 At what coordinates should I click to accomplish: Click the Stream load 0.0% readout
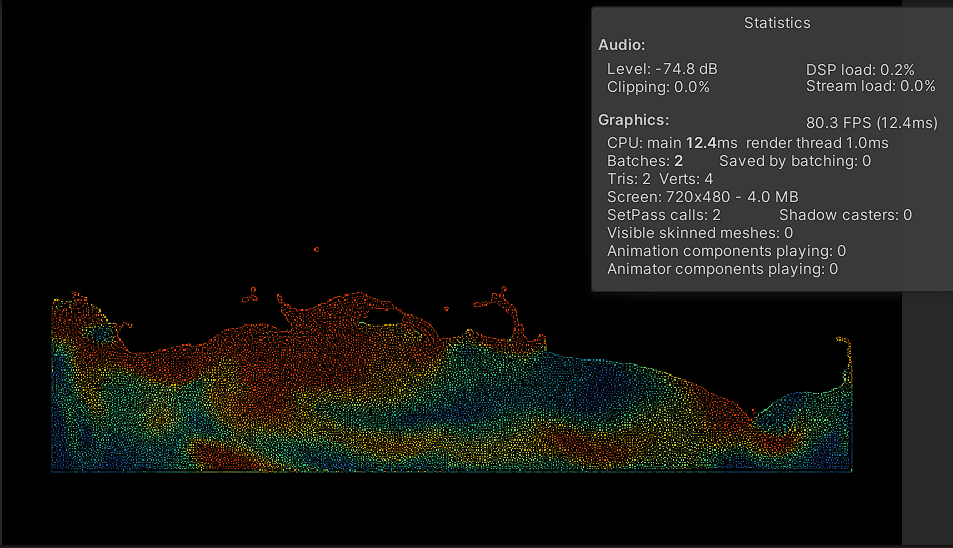pyautogui.click(x=870, y=86)
